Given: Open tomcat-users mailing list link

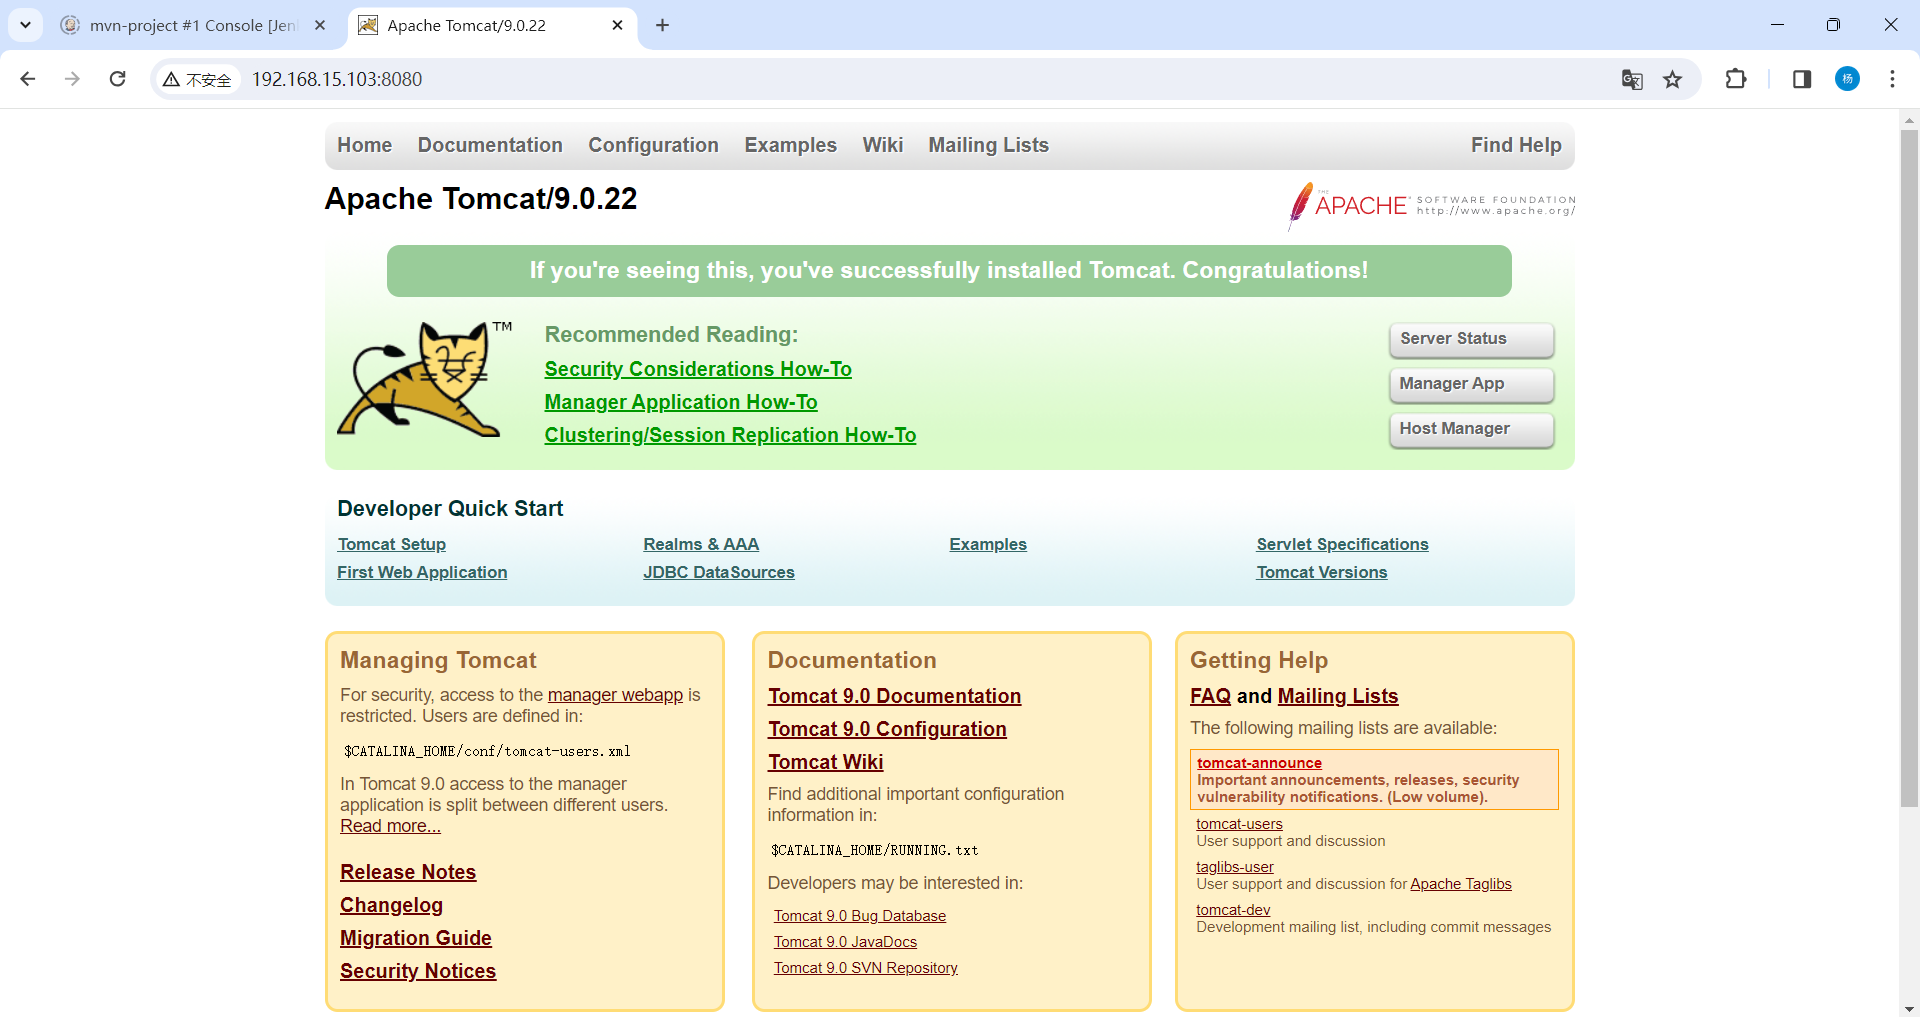Looking at the screenshot, I should (x=1239, y=824).
